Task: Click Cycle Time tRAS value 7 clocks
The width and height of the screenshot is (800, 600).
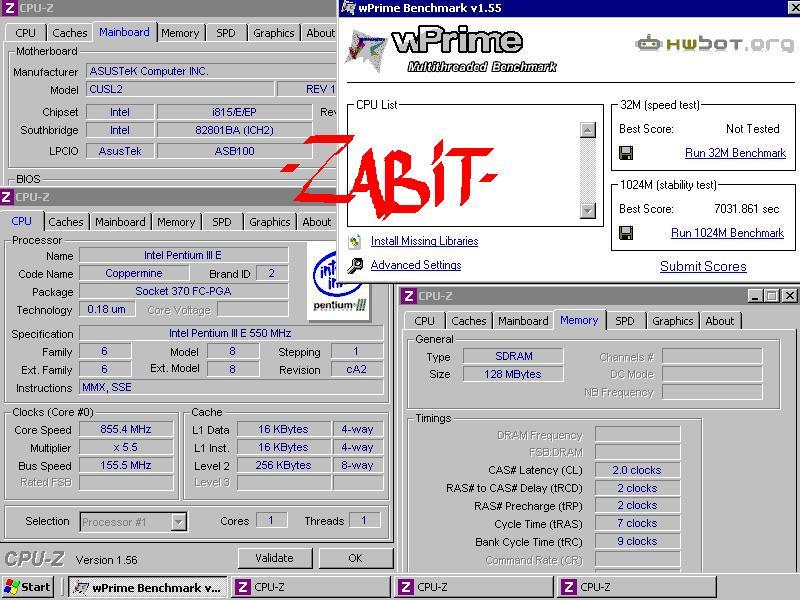Action: 637,523
